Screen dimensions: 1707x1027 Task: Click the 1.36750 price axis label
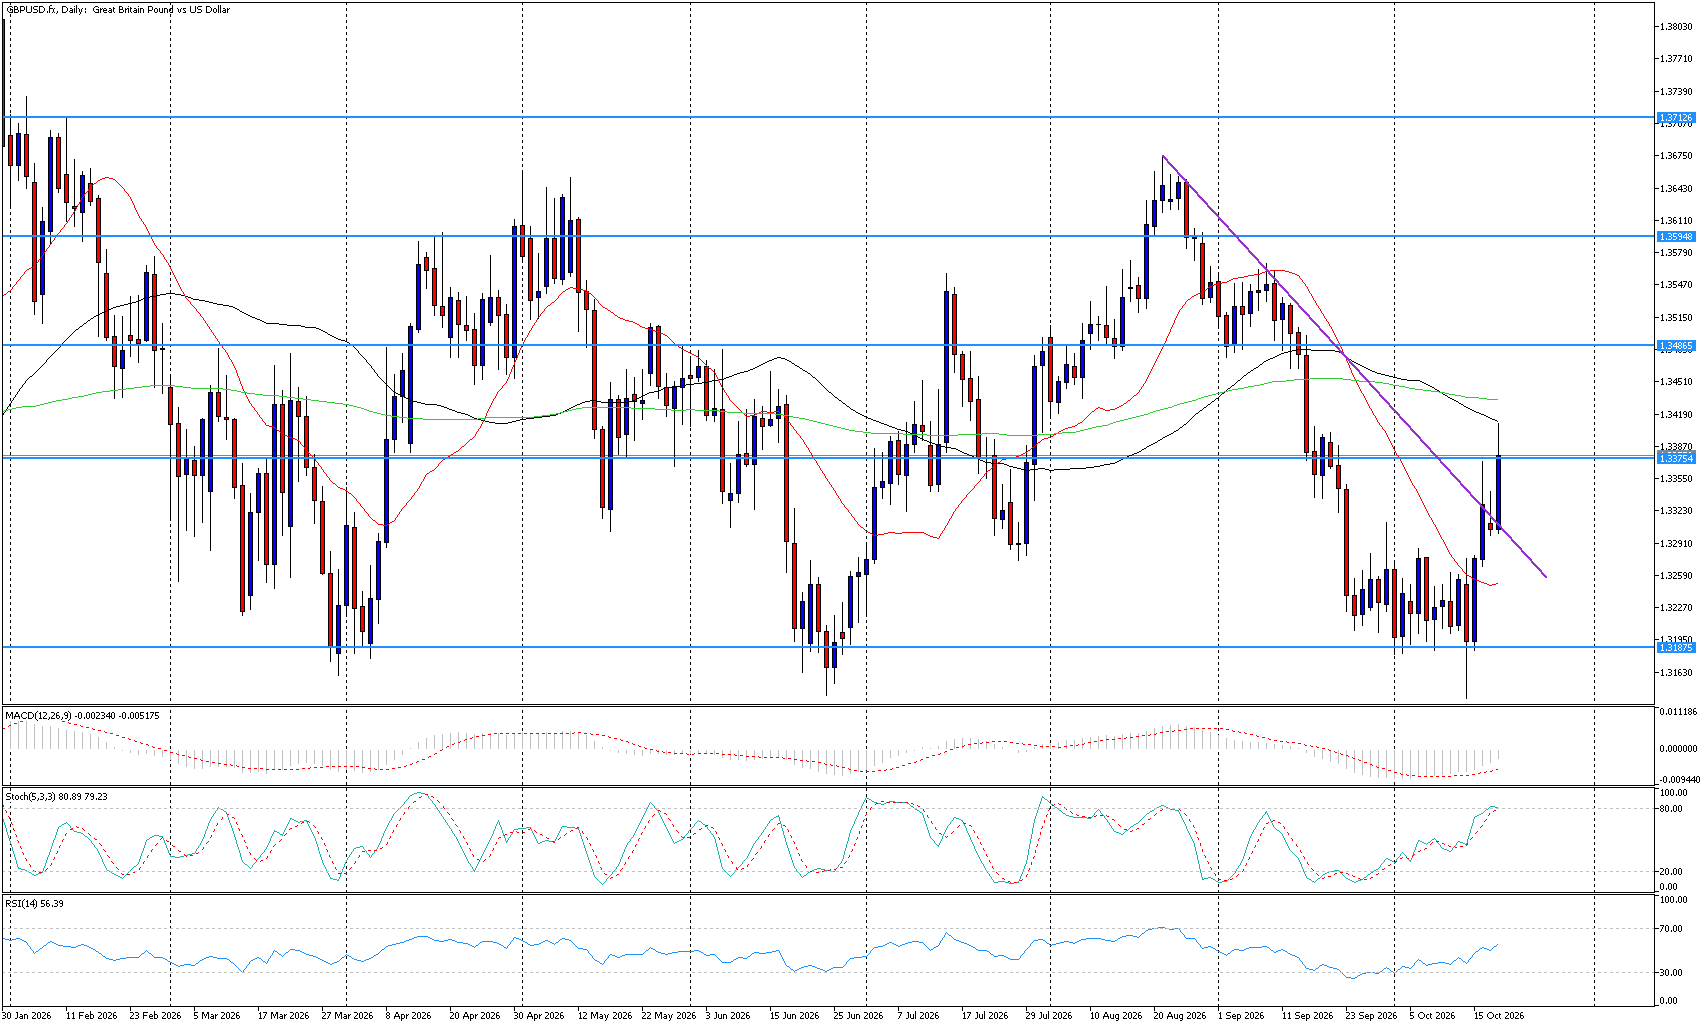pyautogui.click(x=1676, y=156)
